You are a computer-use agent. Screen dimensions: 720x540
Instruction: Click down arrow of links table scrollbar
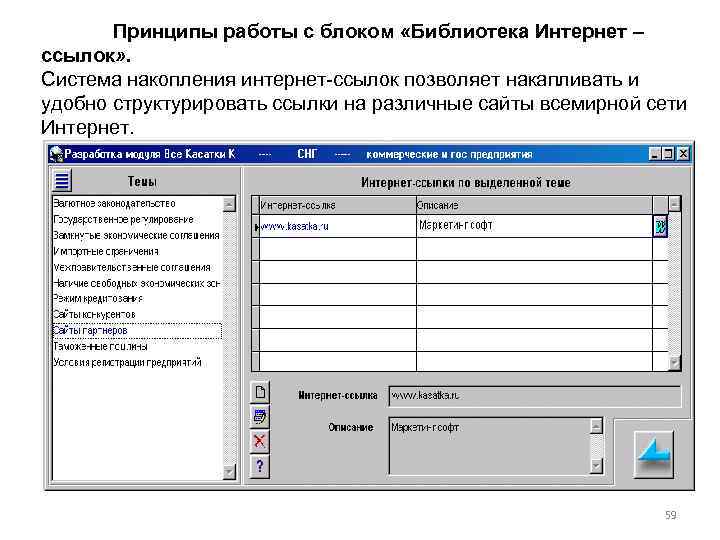pos(674,363)
